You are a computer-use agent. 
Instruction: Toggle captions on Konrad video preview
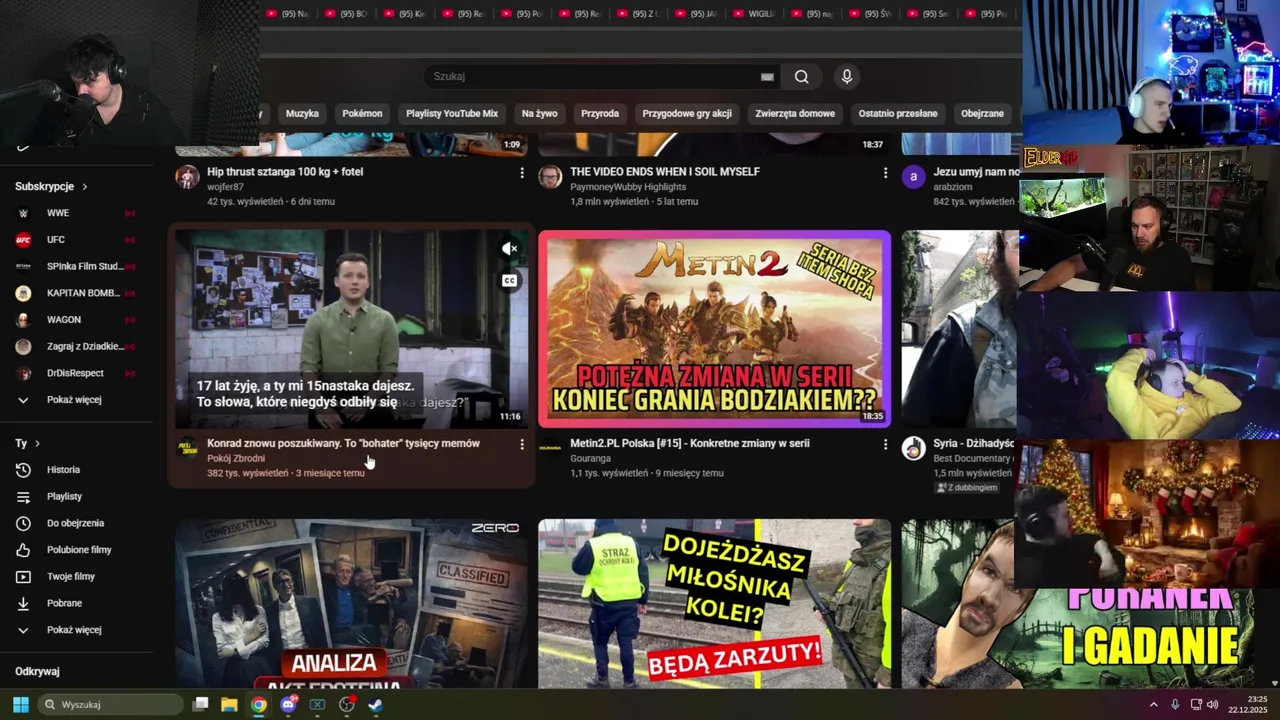(509, 281)
